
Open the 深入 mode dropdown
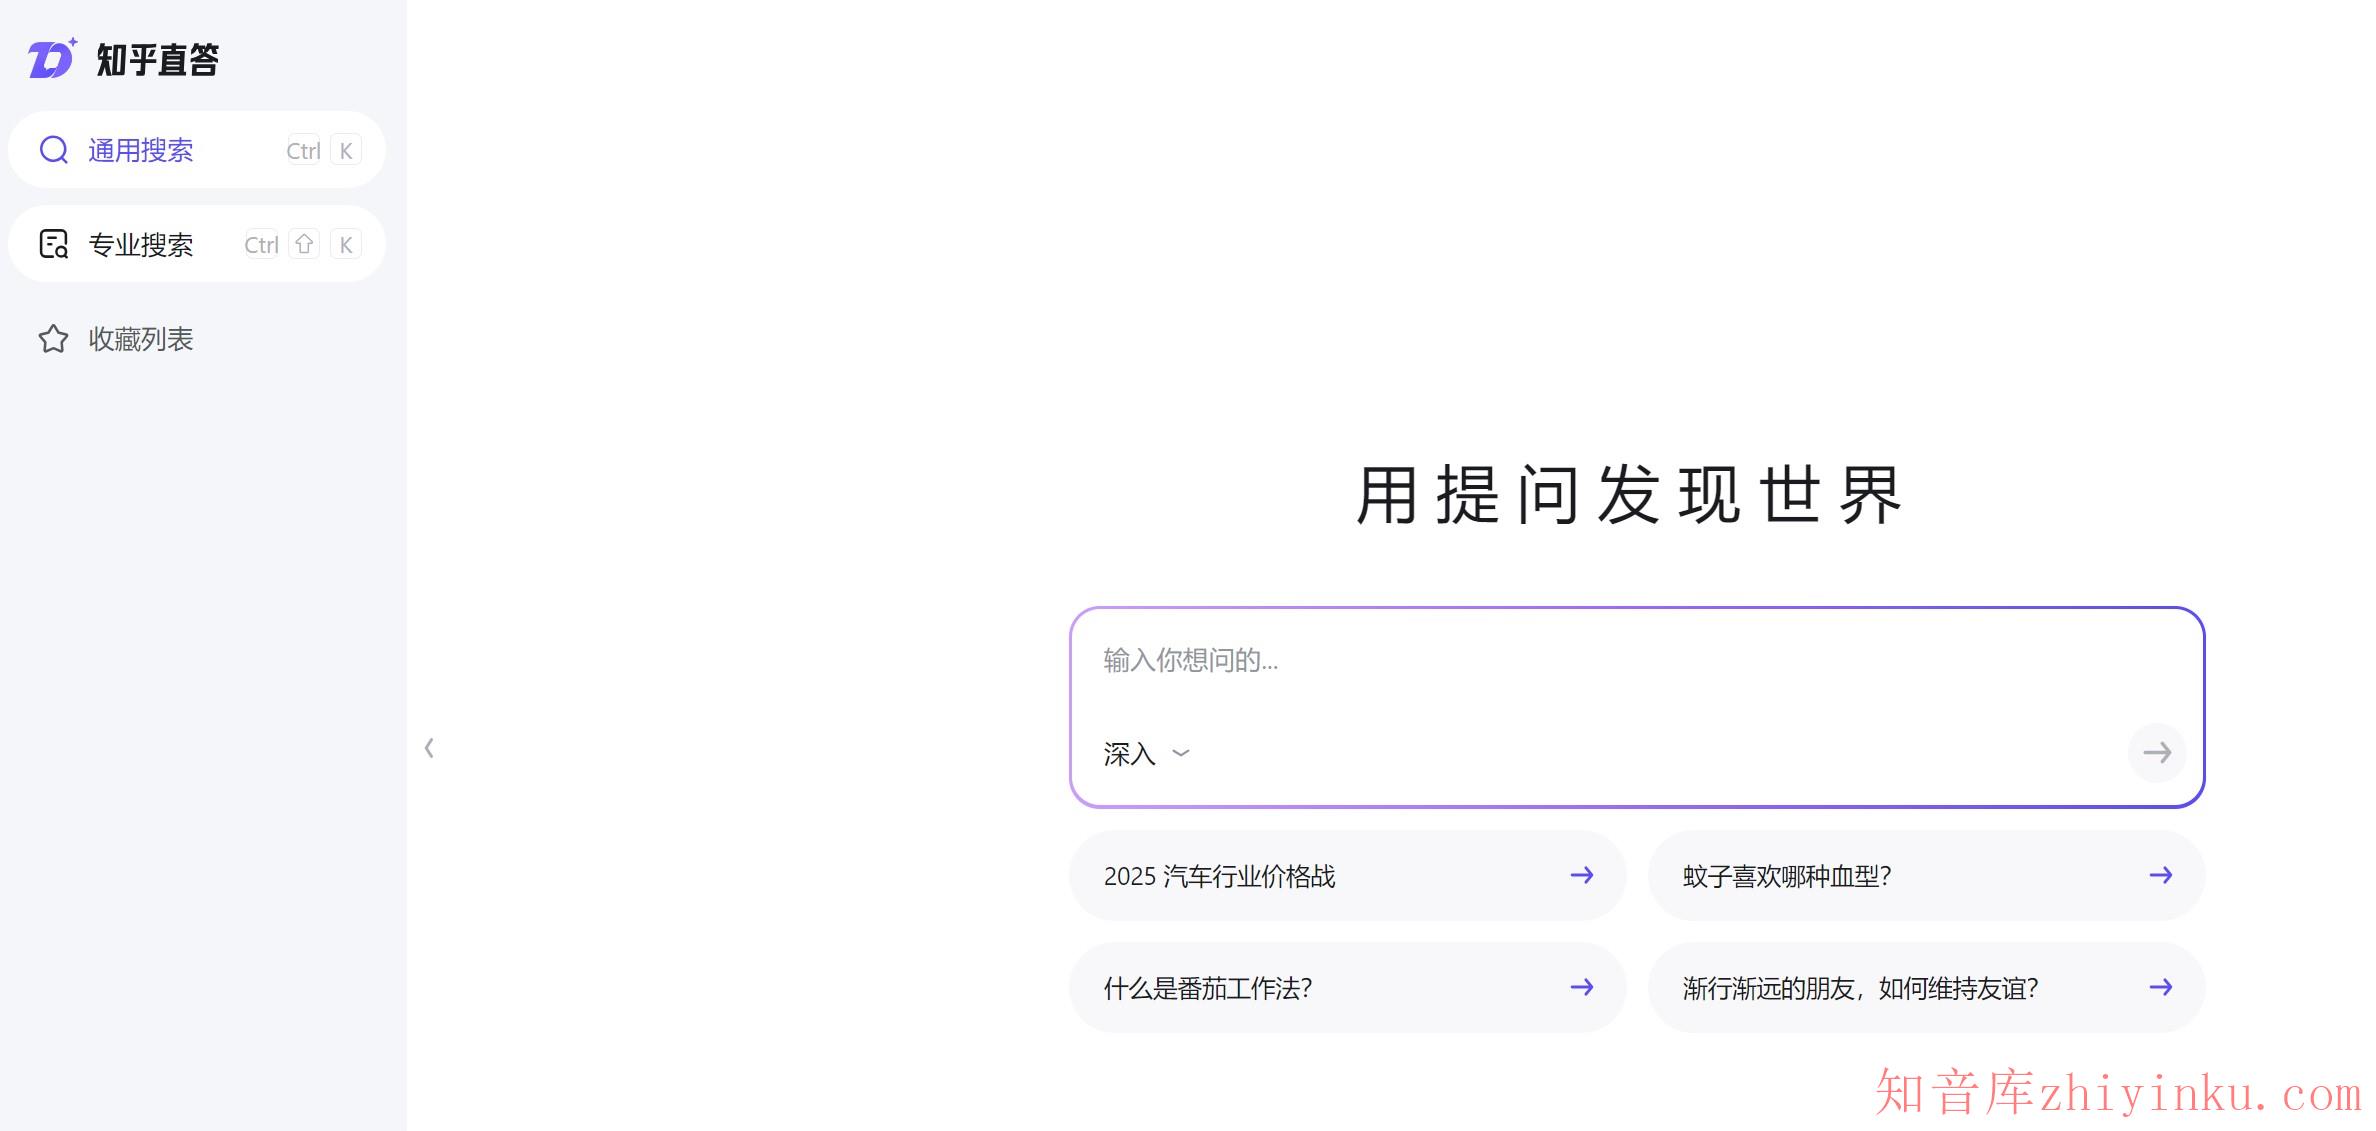[1145, 753]
